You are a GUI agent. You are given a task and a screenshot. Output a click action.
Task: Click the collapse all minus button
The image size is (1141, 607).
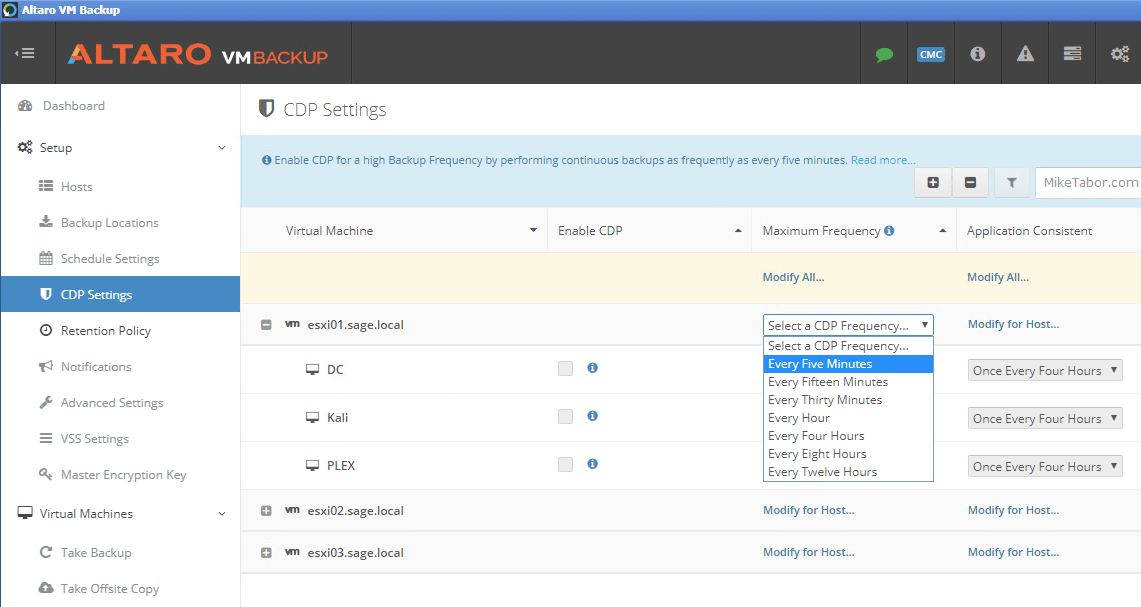click(970, 183)
